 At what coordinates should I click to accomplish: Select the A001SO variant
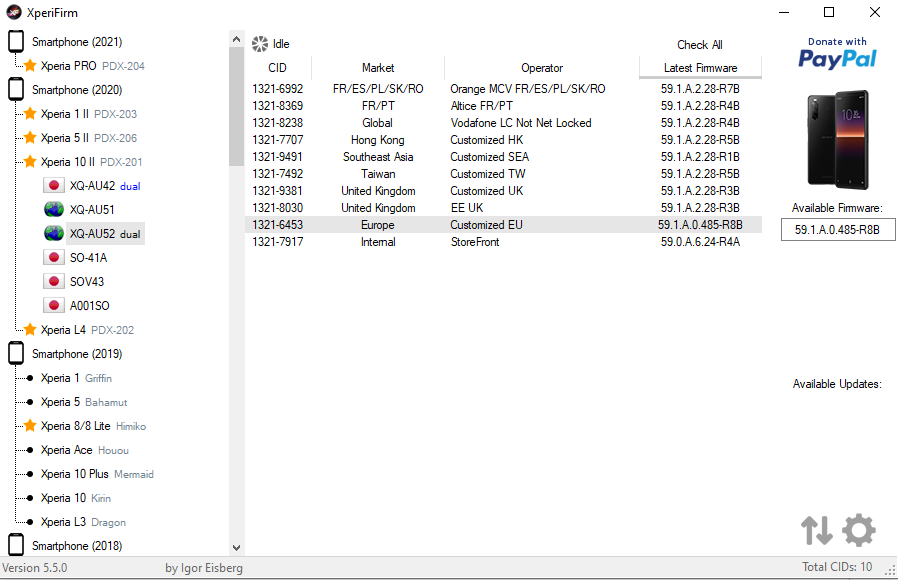[89, 306]
